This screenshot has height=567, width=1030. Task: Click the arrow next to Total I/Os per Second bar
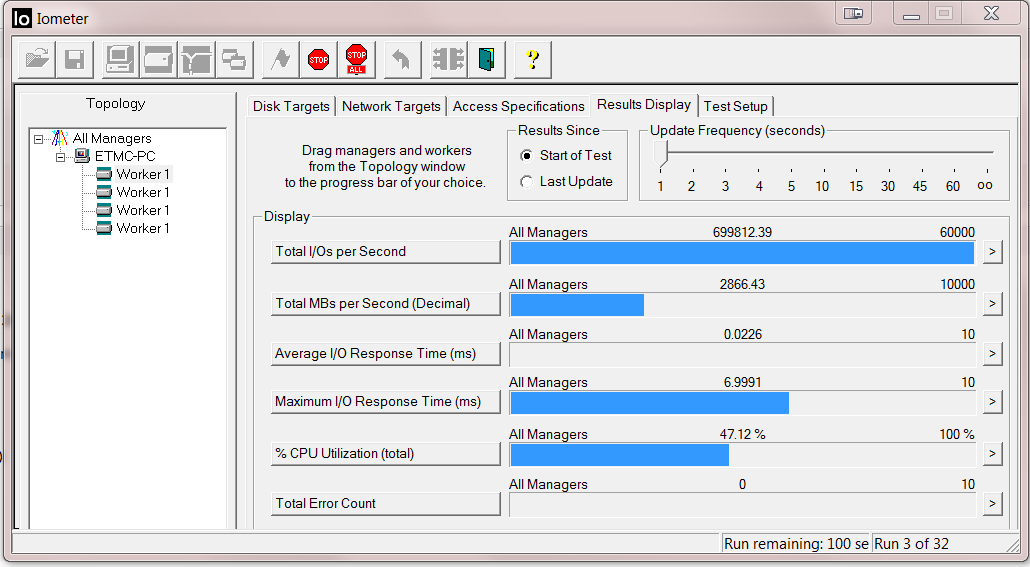click(991, 252)
